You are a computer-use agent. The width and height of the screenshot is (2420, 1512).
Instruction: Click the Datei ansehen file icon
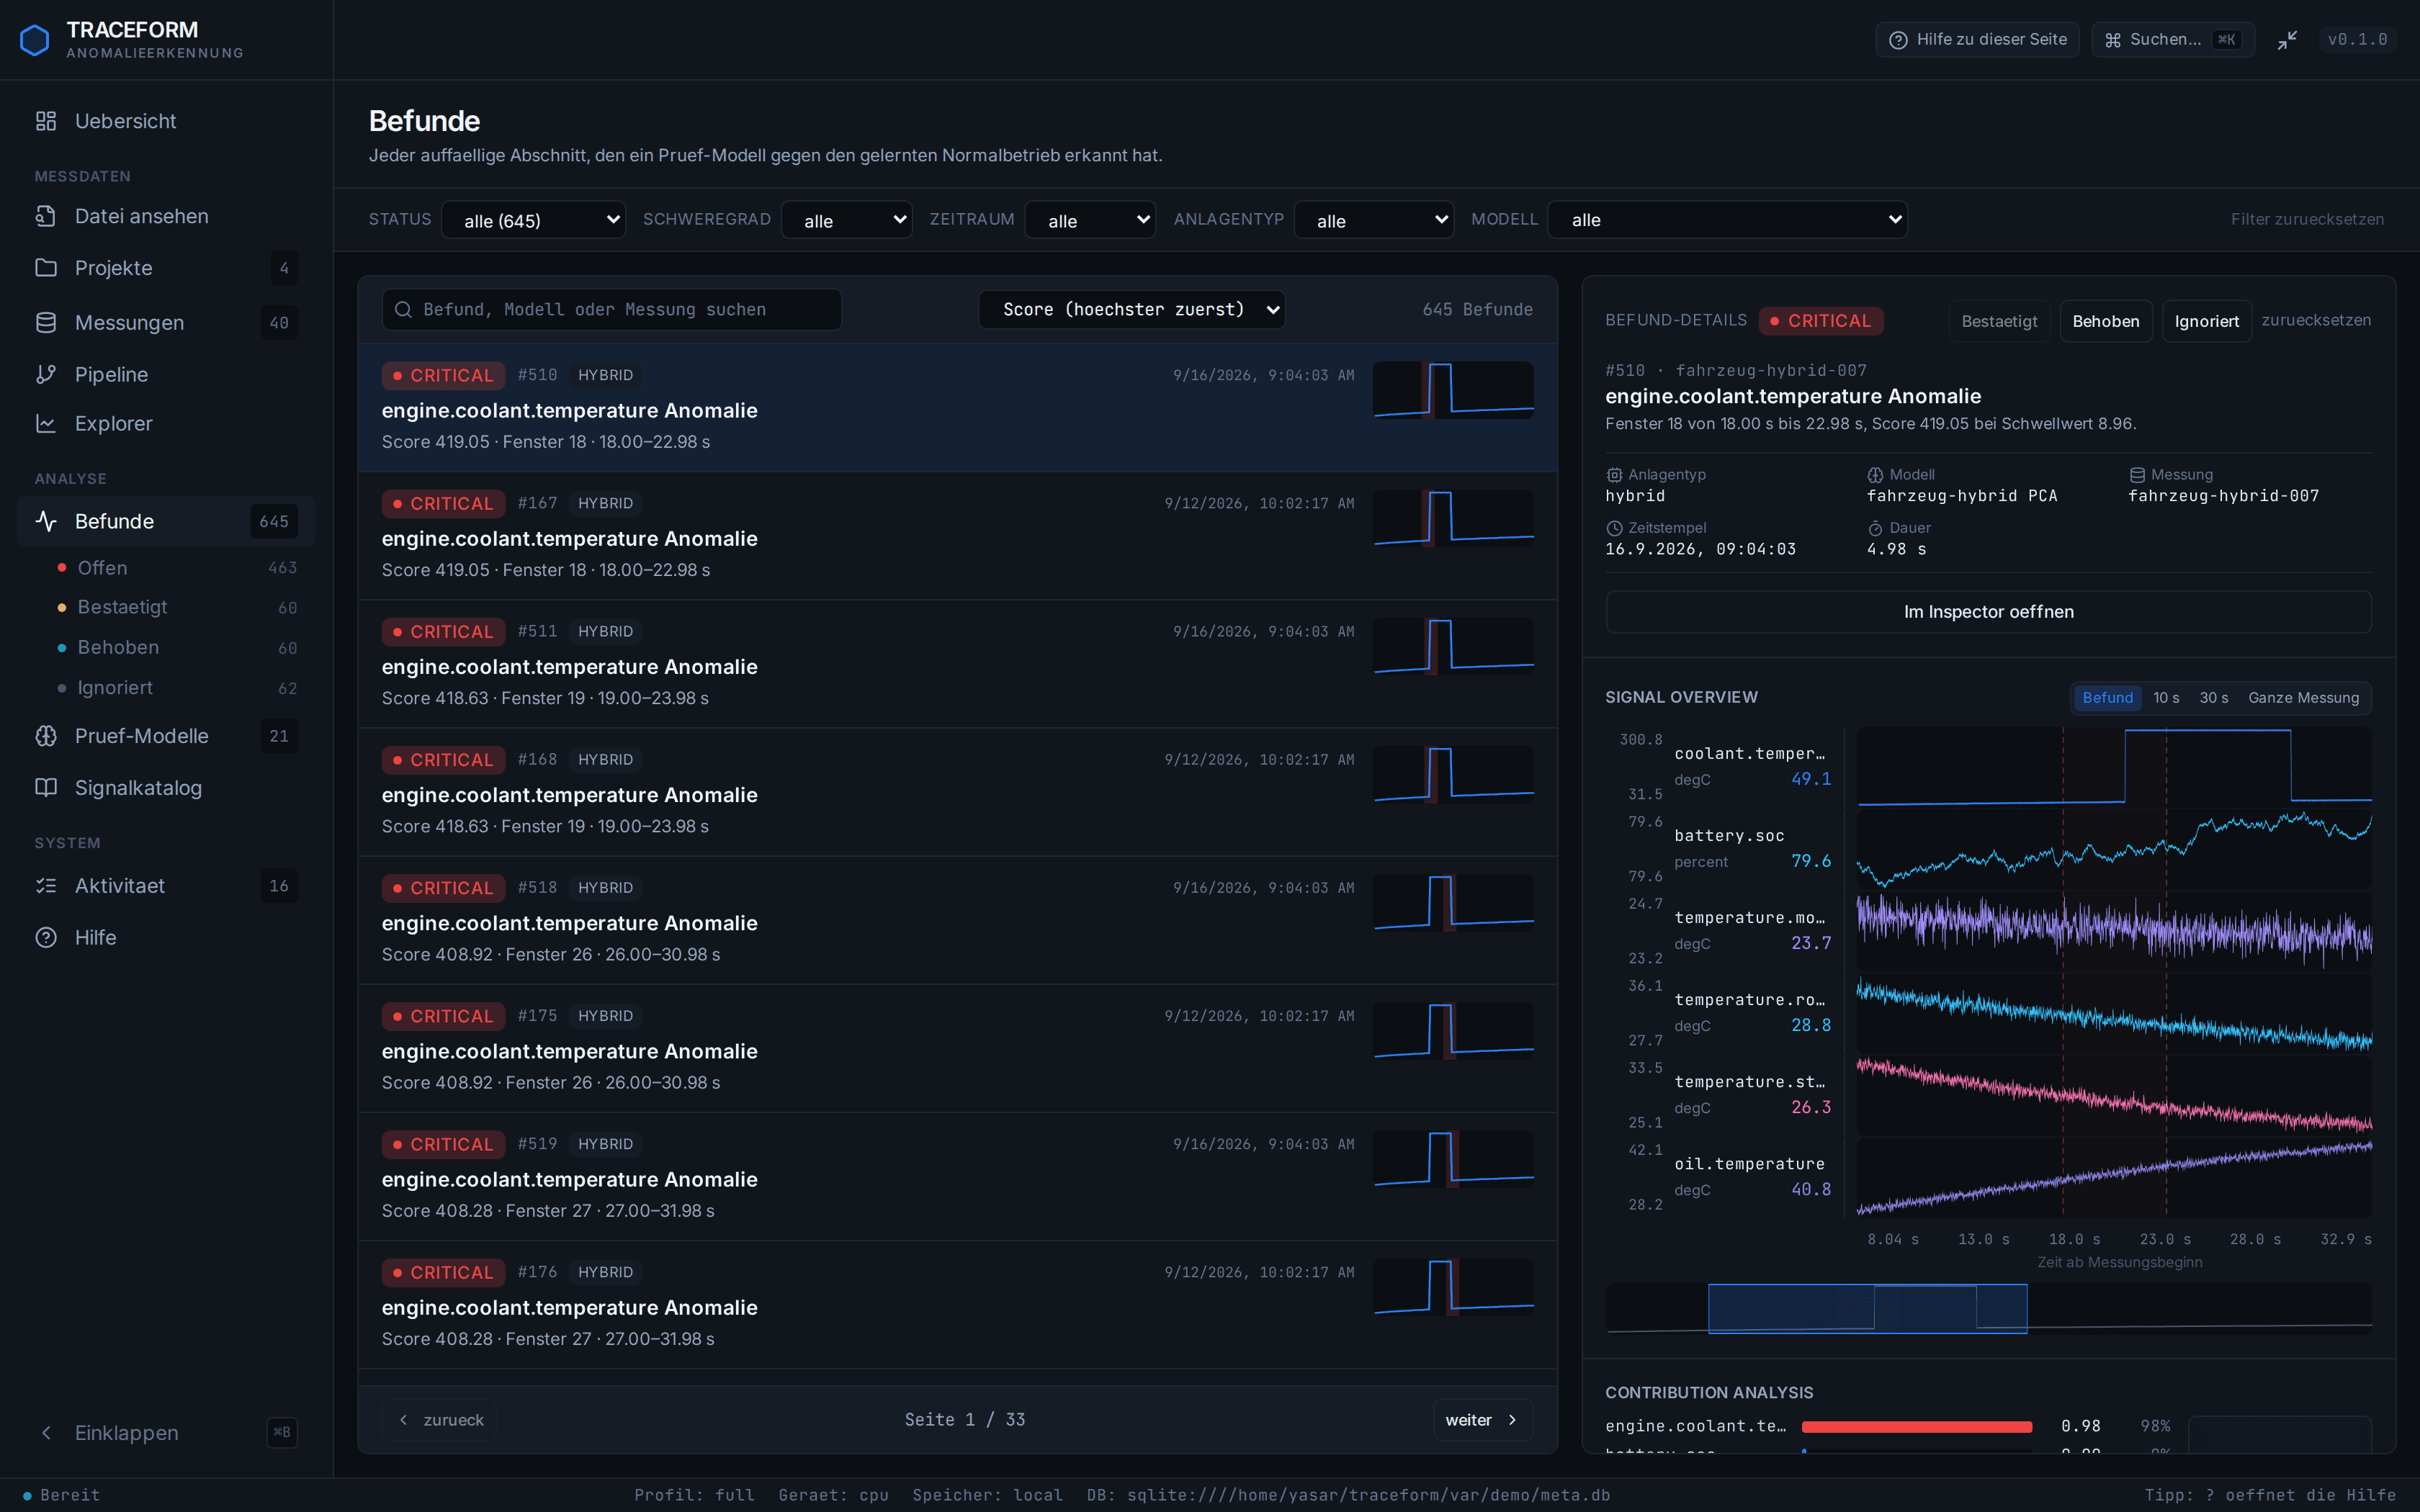pyautogui.click(x=46, y=216)
